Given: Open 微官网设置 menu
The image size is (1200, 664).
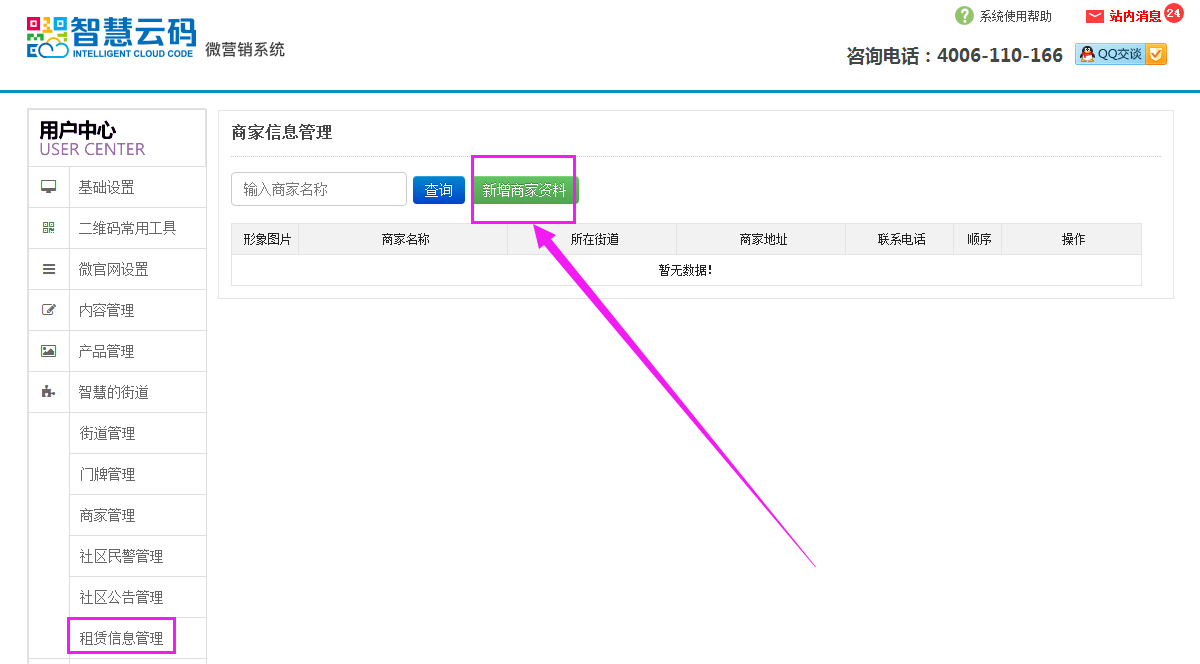Looking at the screenshot, I should [x=114, y=269].
